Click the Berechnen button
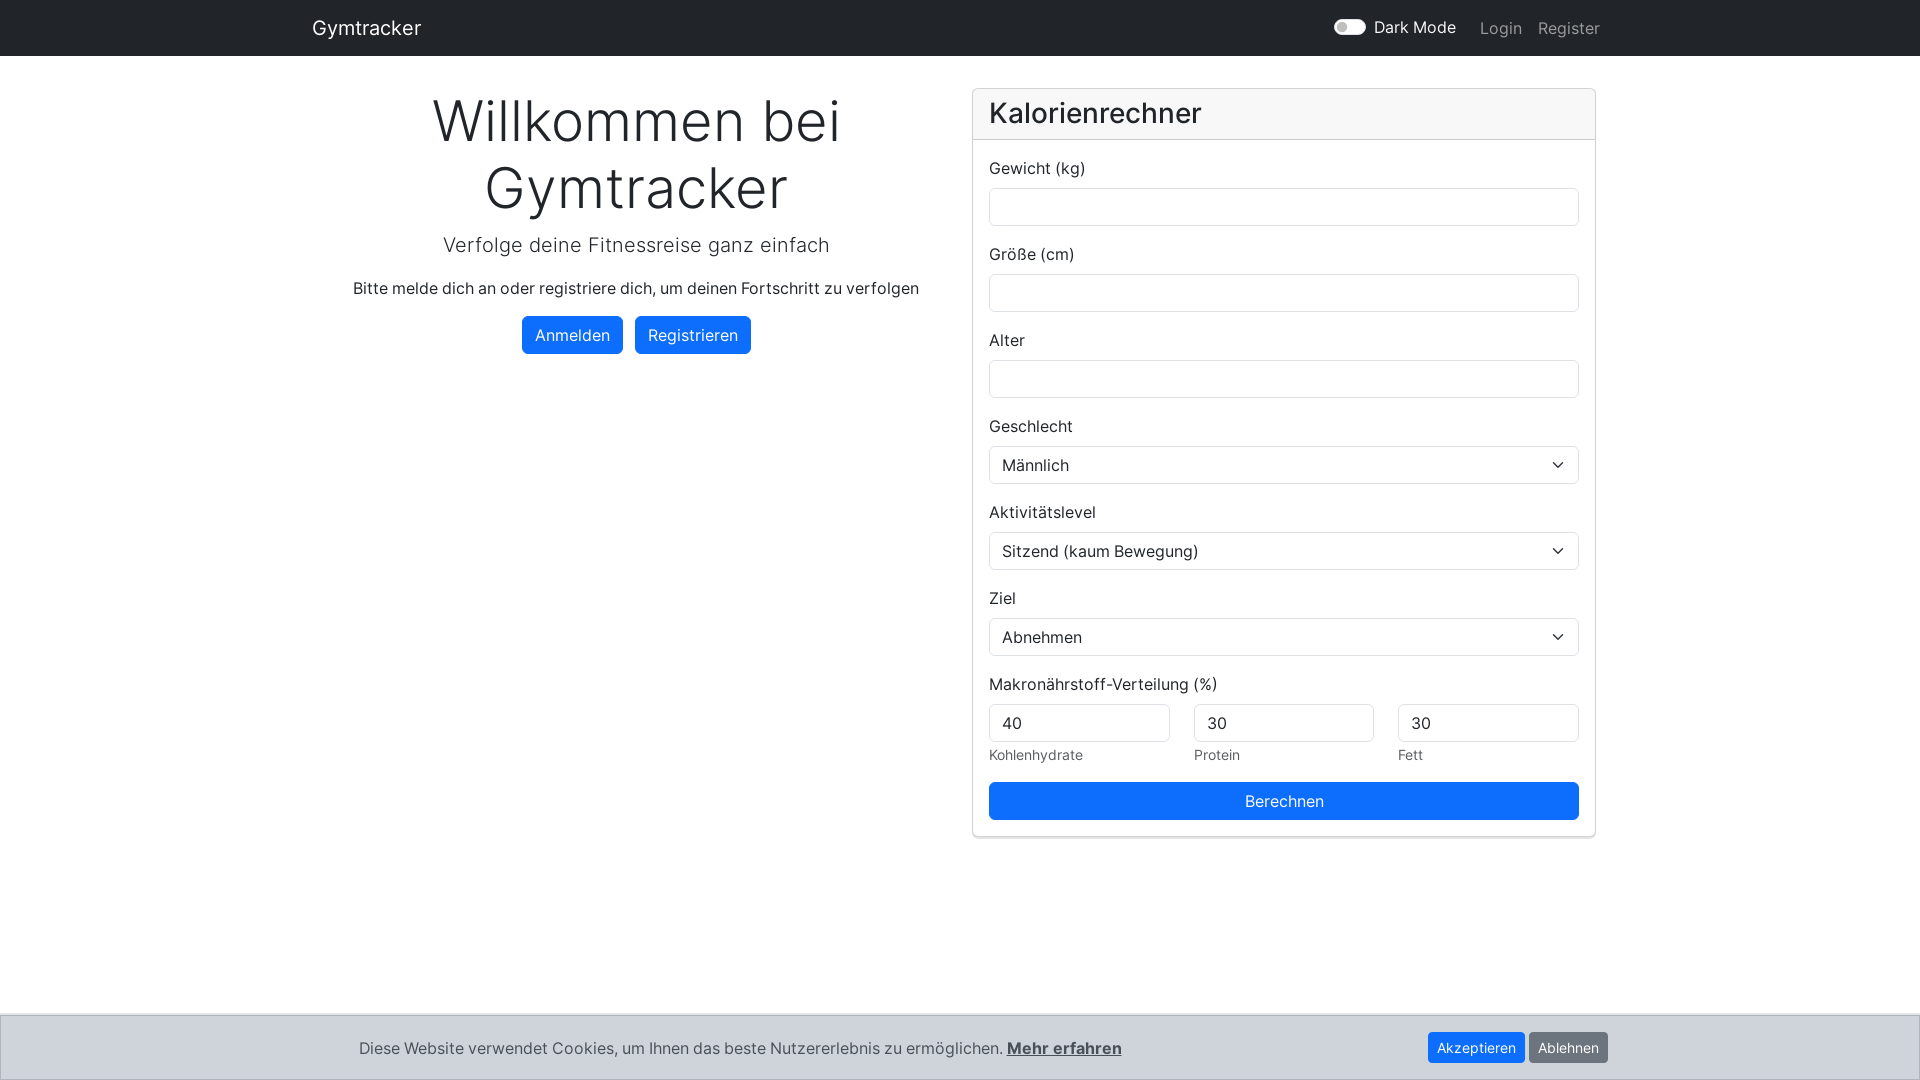This screenshot has width=1920, height=1080. point(1284,801)
